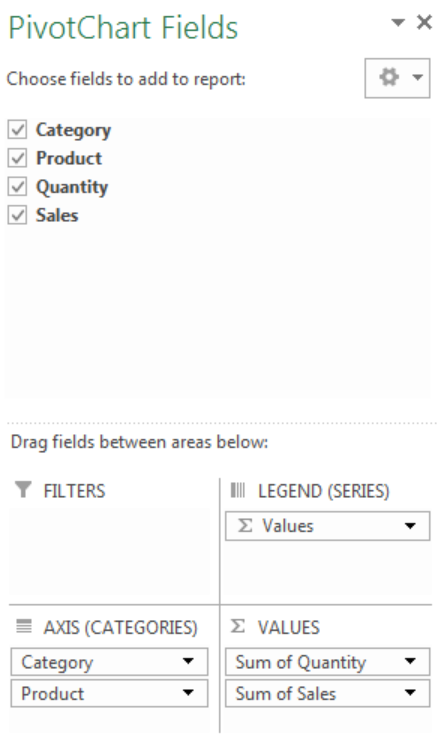Screen dimensions: 445x738
Task: Click sigma icon in Values legend field
Action: (245, 526)
